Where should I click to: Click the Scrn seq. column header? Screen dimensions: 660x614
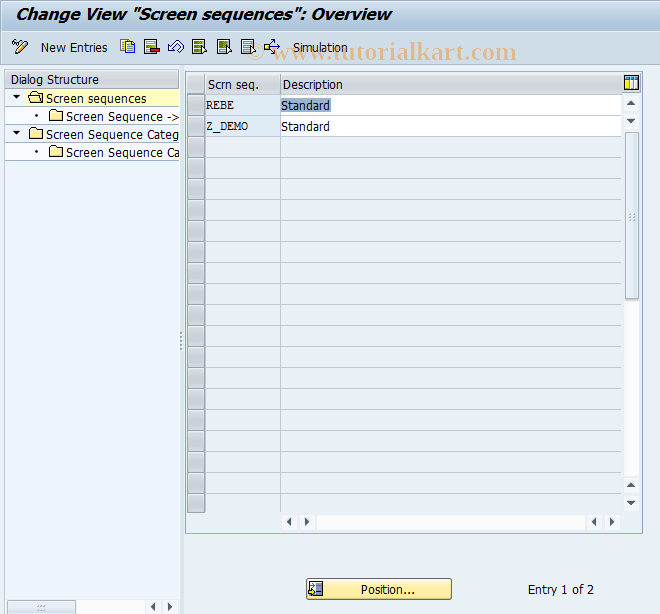point(242,85)
